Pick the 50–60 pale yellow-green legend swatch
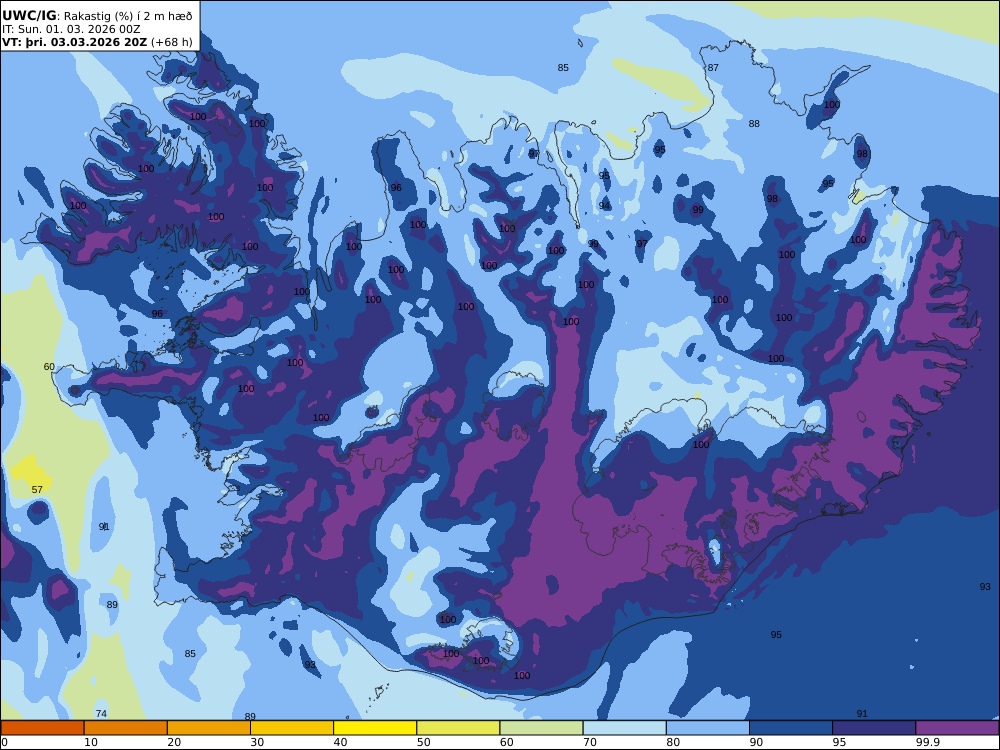1000x750 pixels. point(458,728)
